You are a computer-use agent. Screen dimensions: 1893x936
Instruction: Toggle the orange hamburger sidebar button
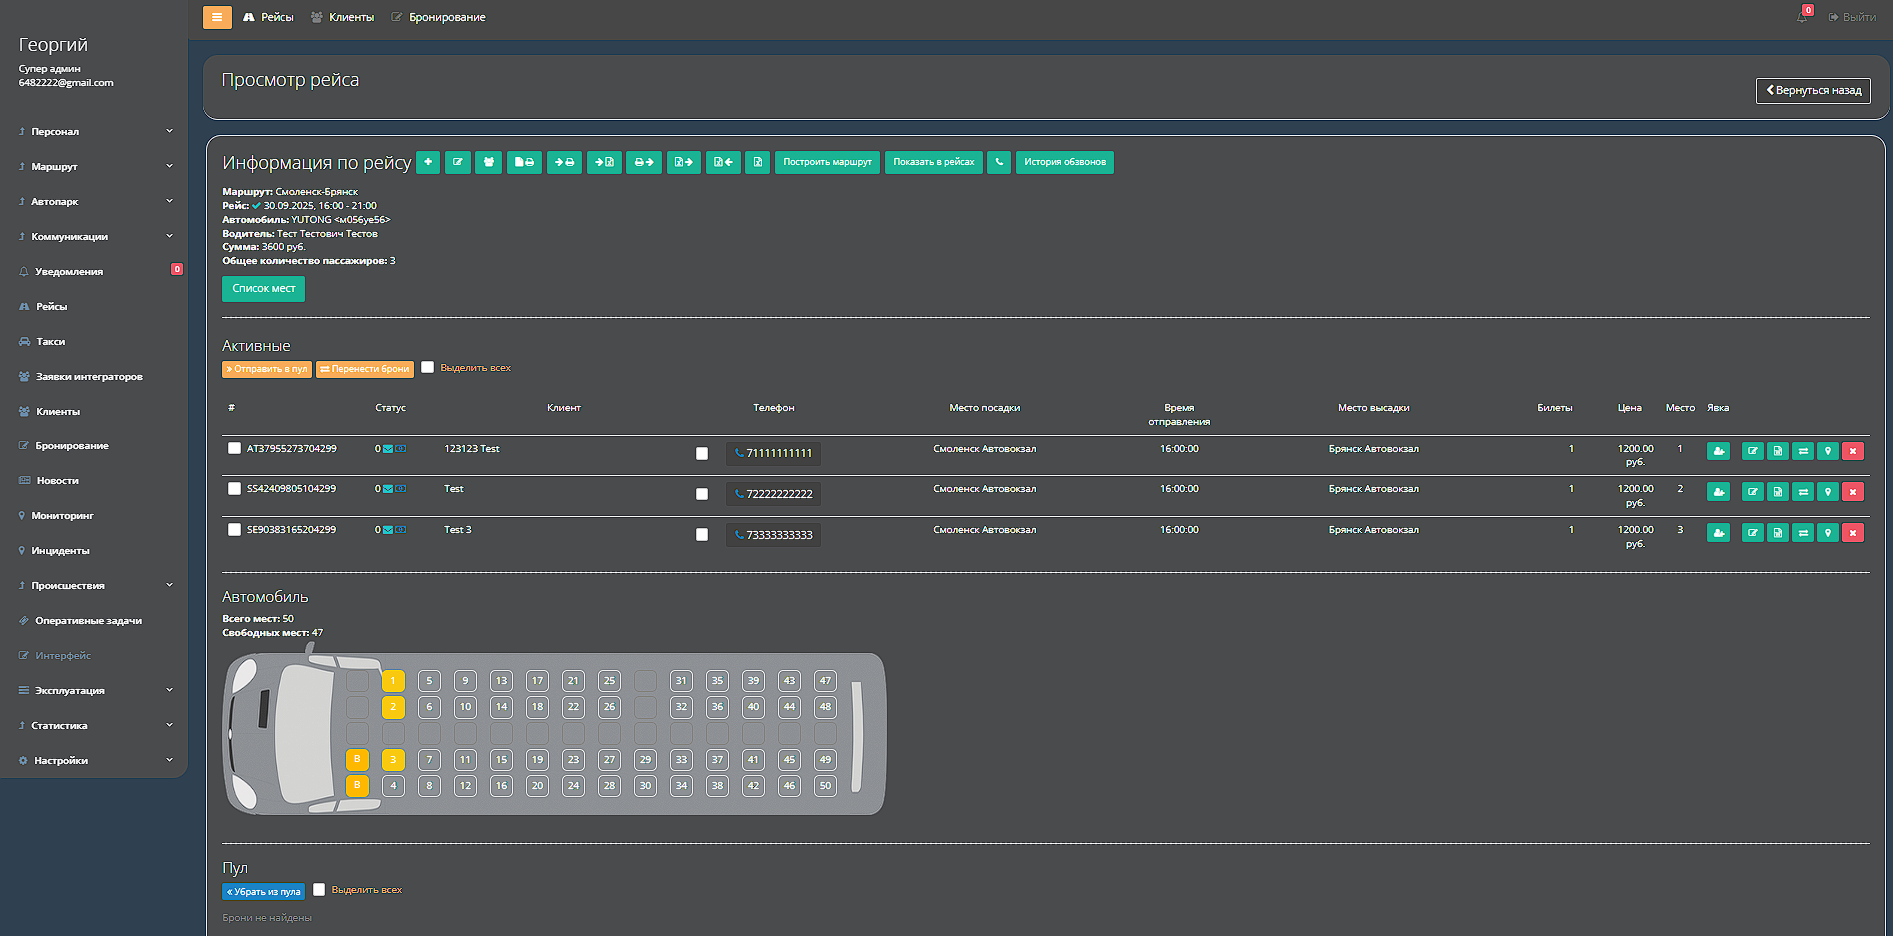click(x=217, y=17)
